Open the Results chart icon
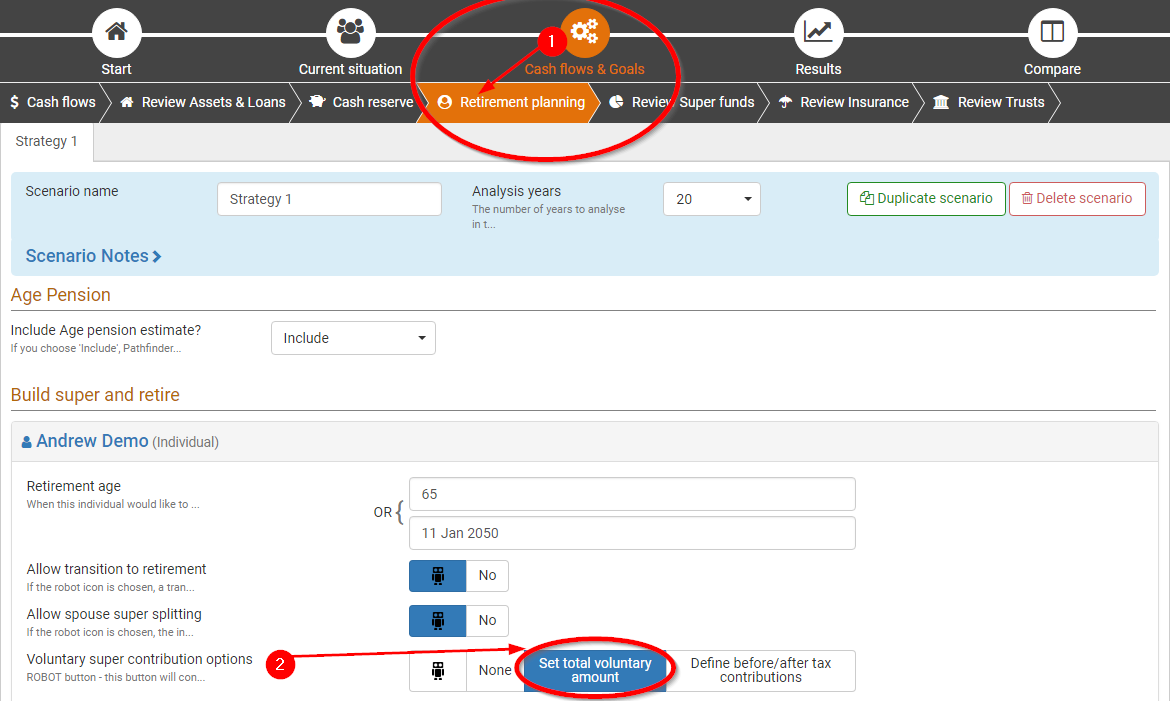 click(x=818, y=33)
